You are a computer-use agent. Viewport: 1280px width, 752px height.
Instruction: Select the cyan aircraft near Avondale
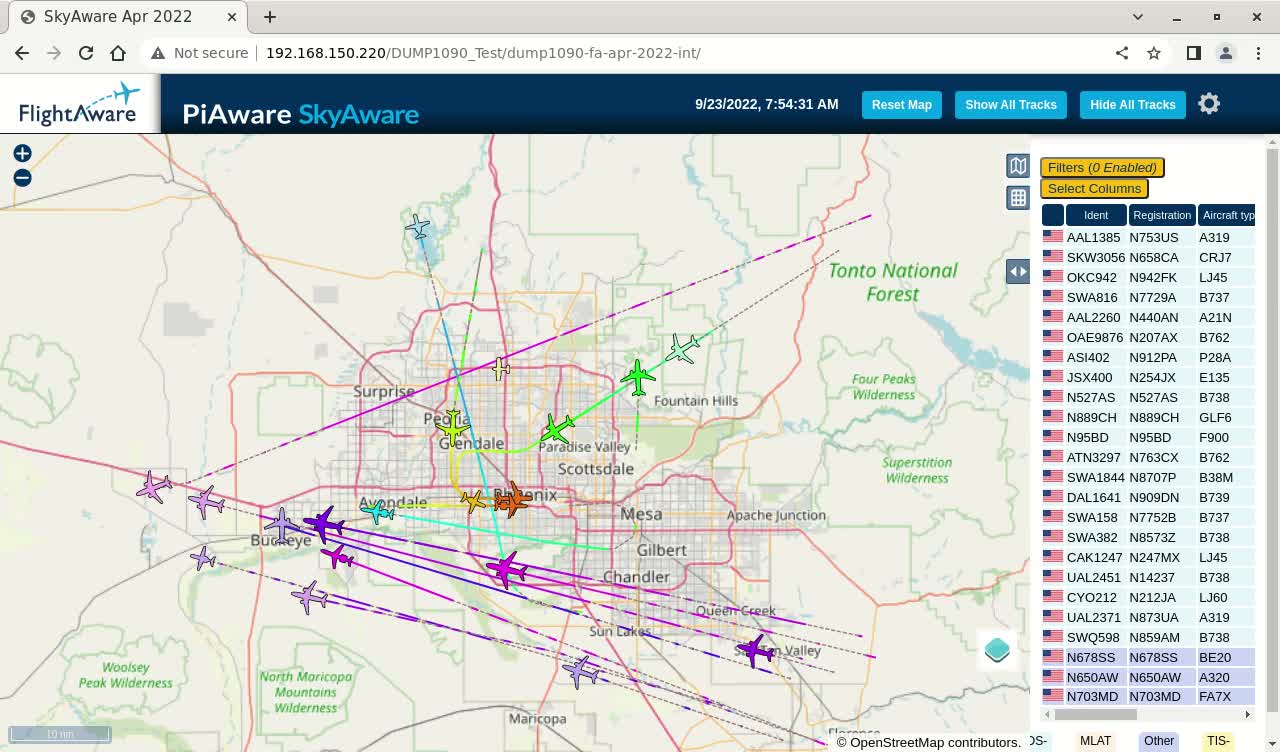[377, 512]
